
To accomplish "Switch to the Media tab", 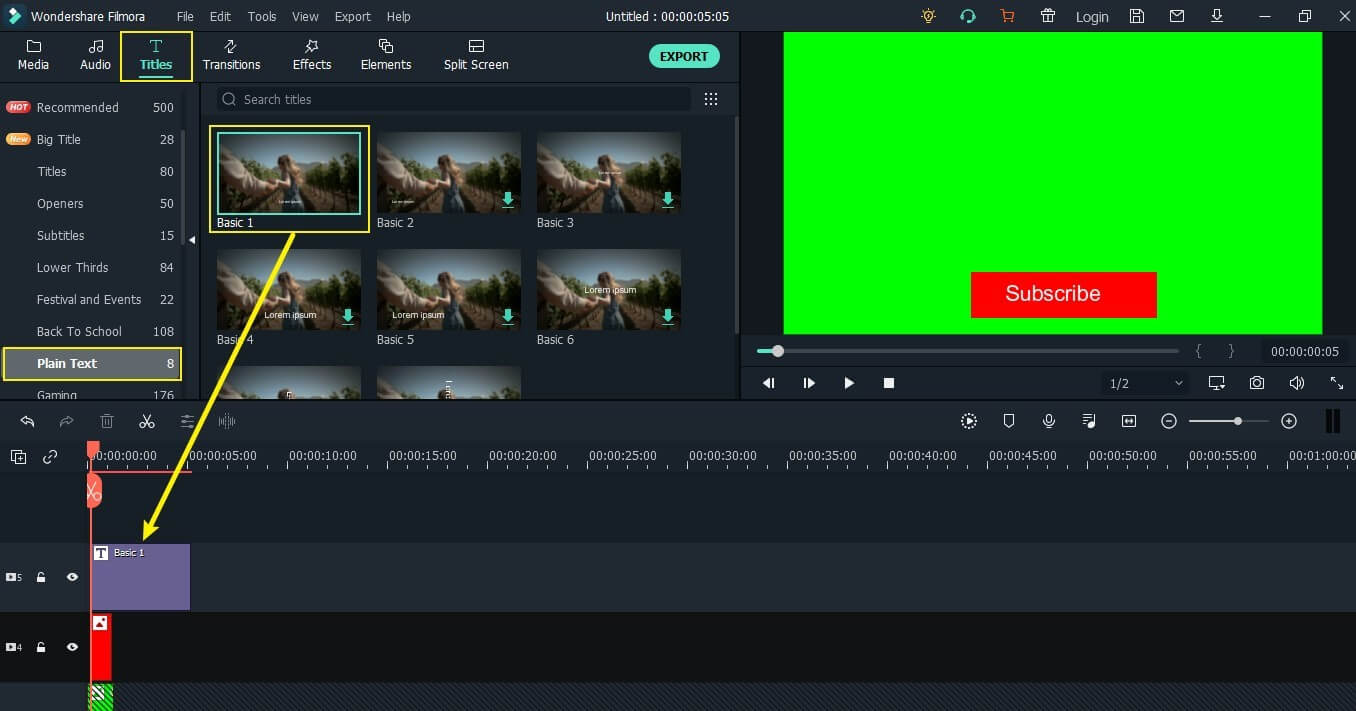I will coord(33,55).
